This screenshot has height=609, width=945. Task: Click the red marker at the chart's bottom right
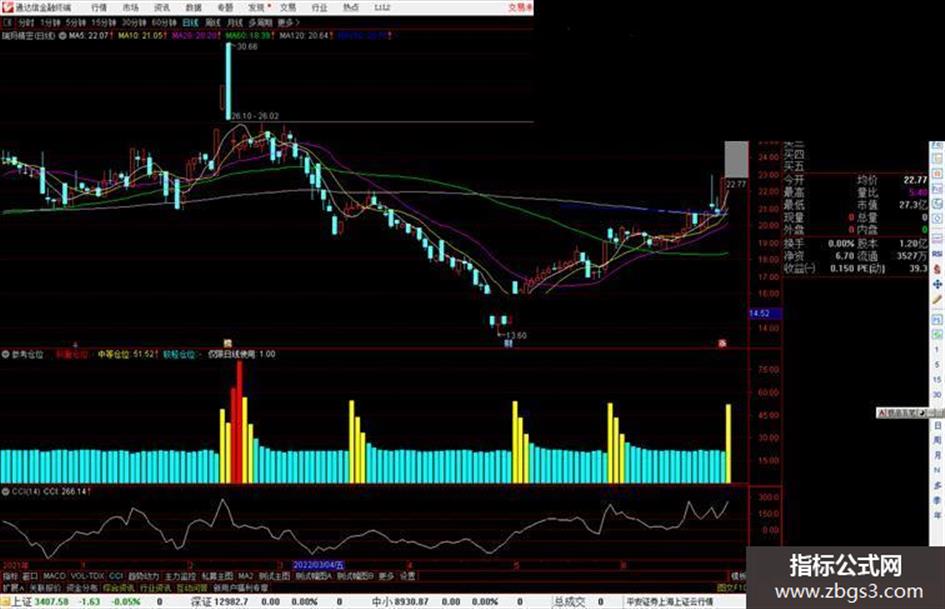(722, 344)
